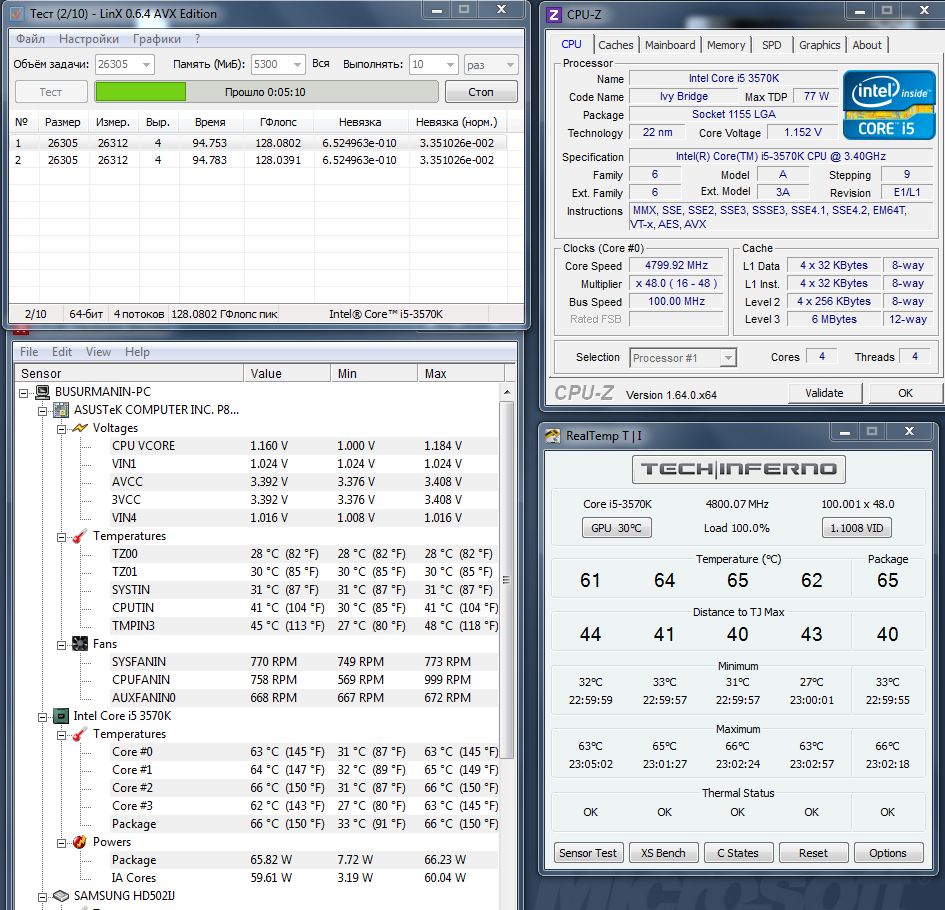This screenshot has width=945, height=910.
Task: Collapse the Intel Core i5 3570K node
Action: [42, 717]
